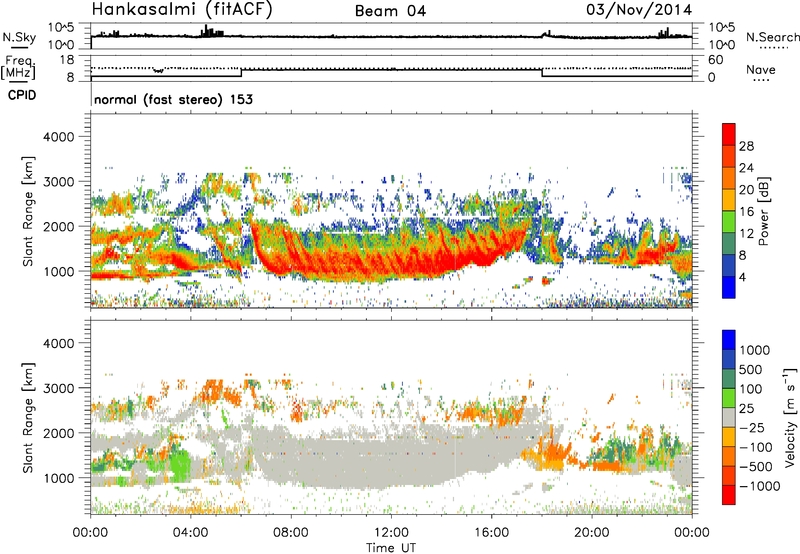Click the 'Freq. [MHz]' label

pyautogui.click(x=18, y=67)
